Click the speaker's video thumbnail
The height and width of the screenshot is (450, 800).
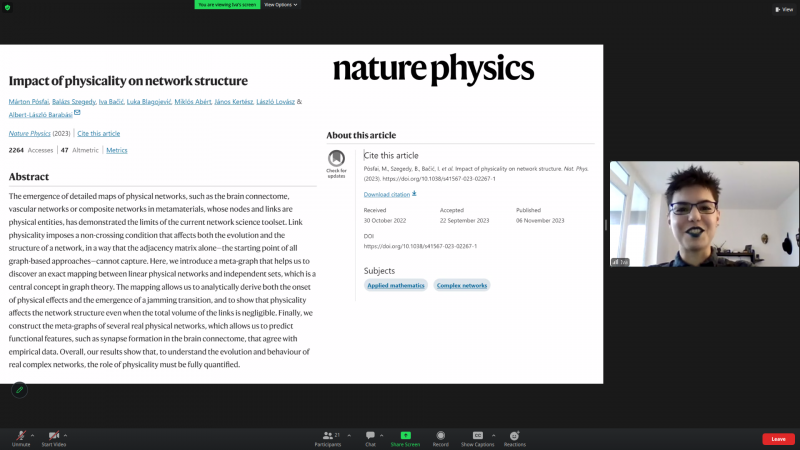(704, 214)
